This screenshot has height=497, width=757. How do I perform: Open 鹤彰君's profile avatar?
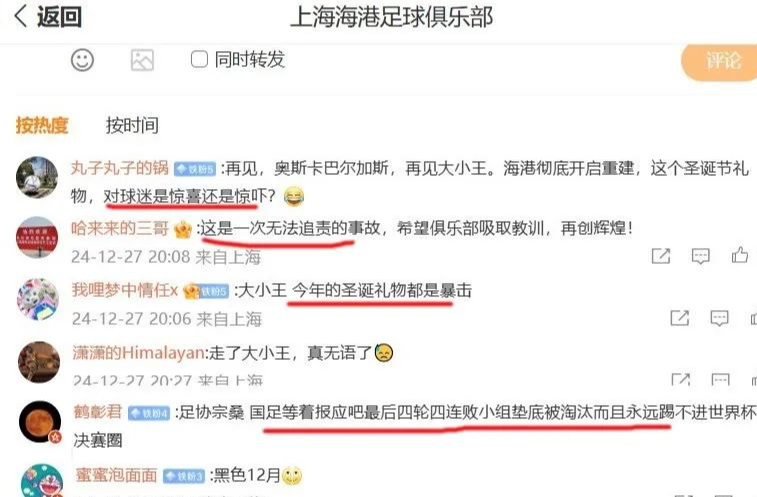click(x=40, y=422)
